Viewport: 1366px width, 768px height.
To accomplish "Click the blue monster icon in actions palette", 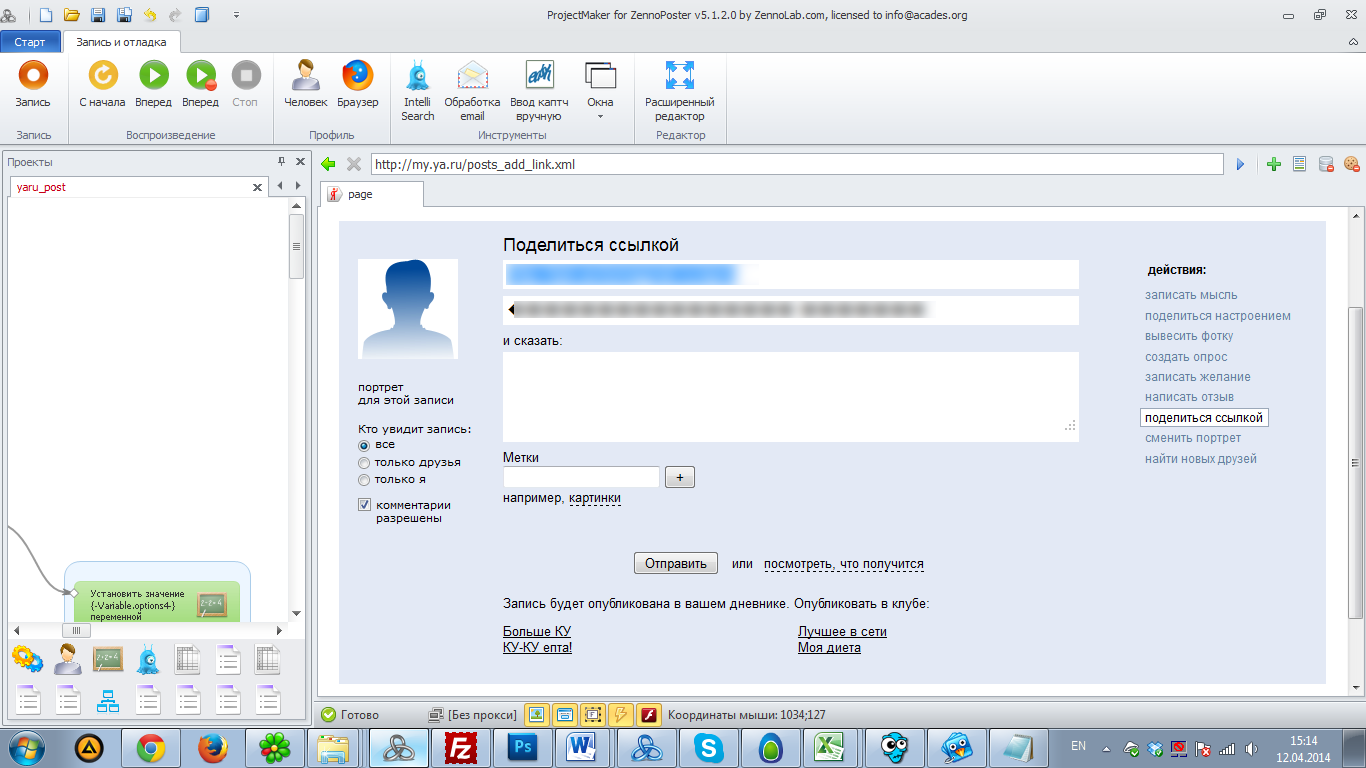I will coord(148,659).
